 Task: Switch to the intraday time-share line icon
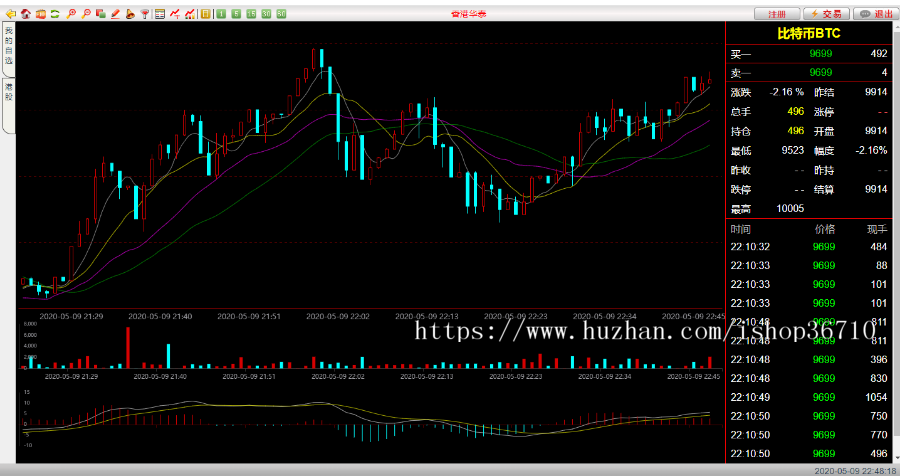pos(175,14)
